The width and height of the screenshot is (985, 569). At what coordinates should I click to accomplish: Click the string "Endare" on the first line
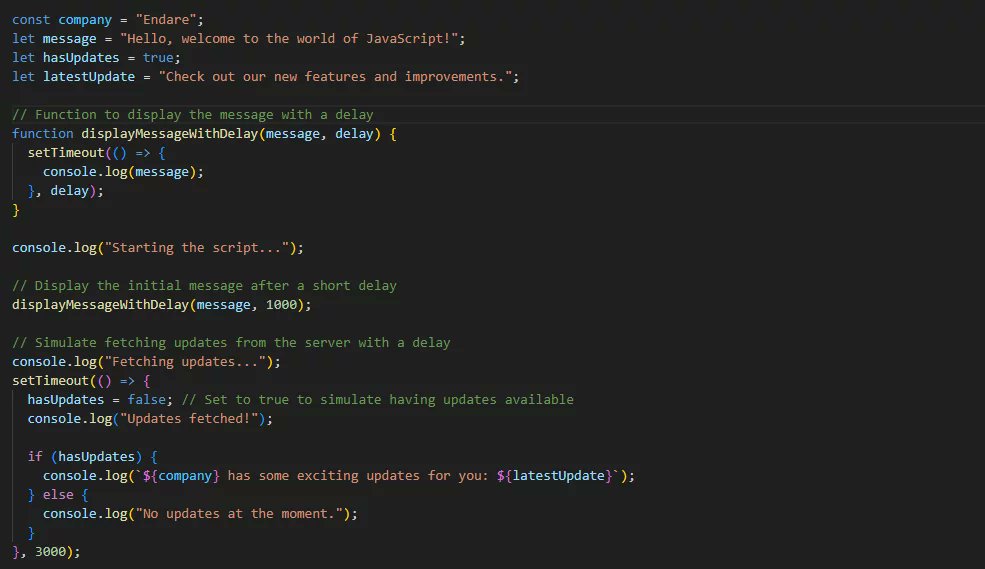pyautogui.click(x=166, y=19)
